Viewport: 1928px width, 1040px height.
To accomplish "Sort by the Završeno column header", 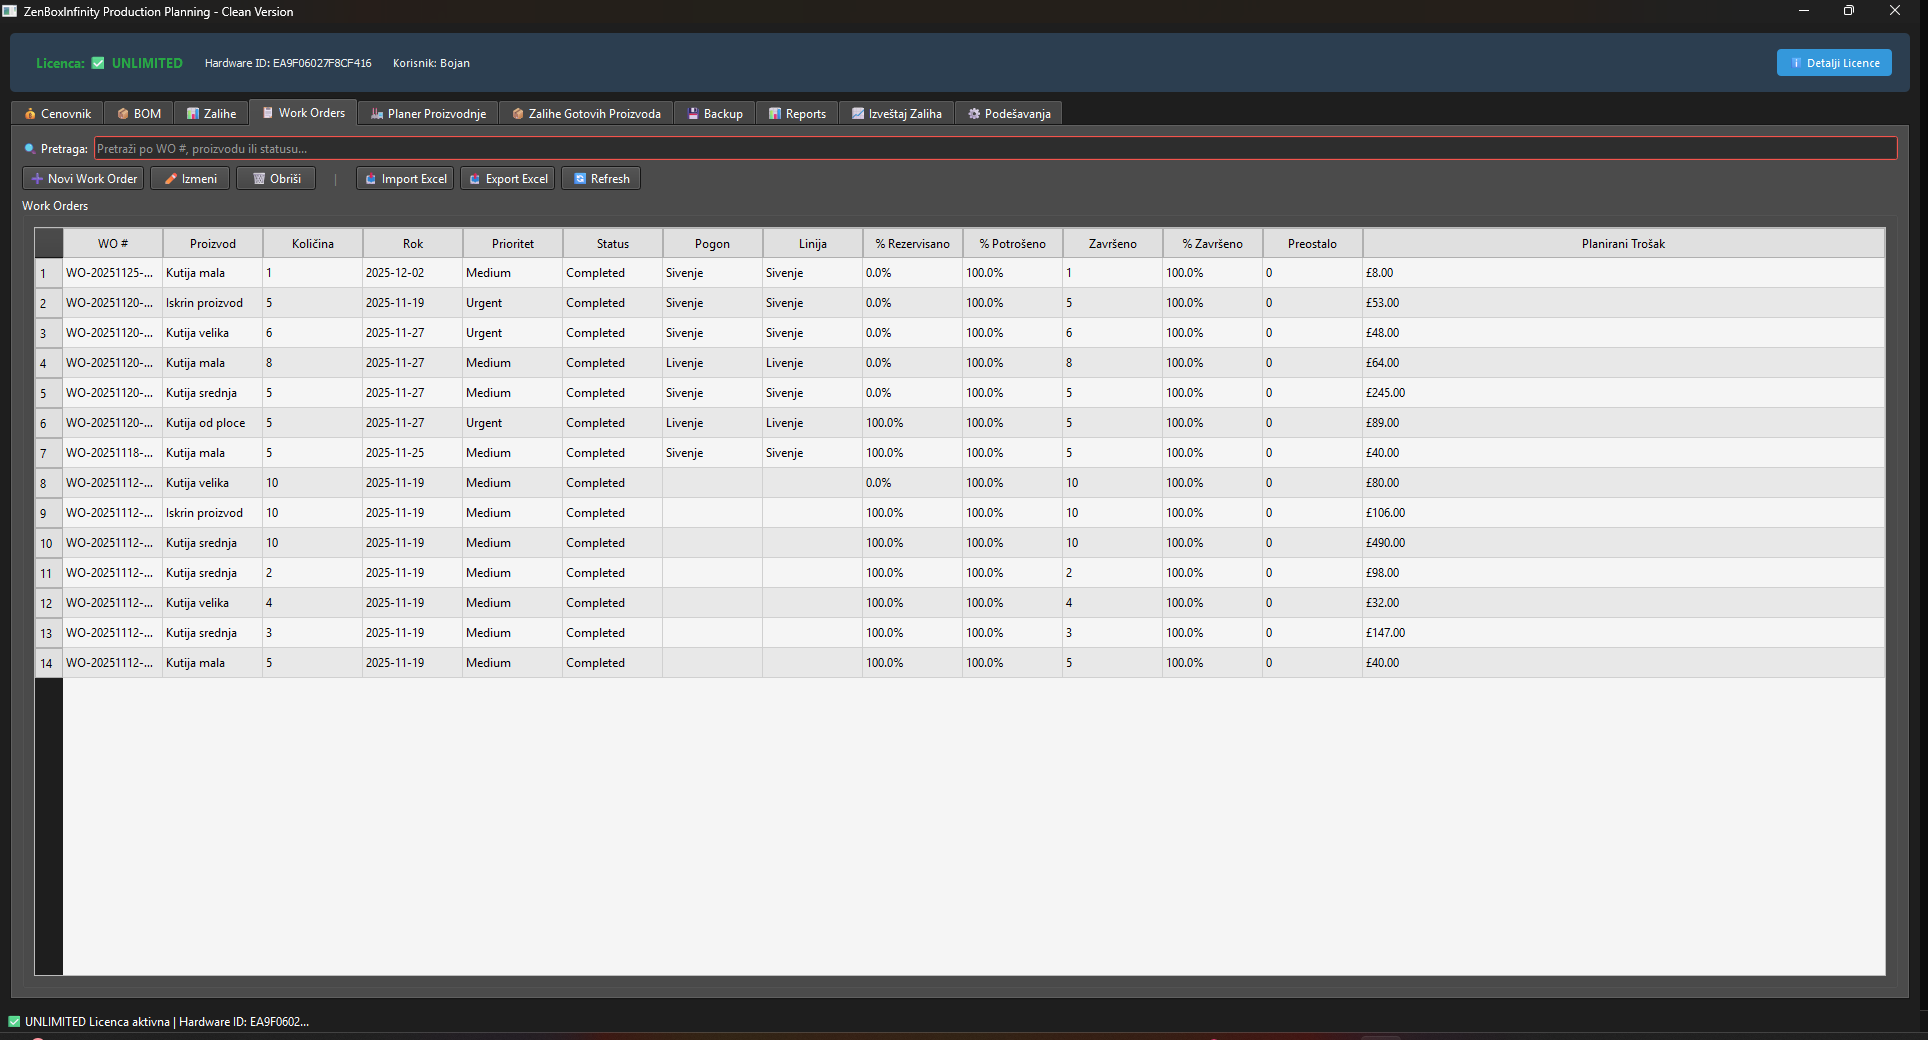I will point(1113,244).
